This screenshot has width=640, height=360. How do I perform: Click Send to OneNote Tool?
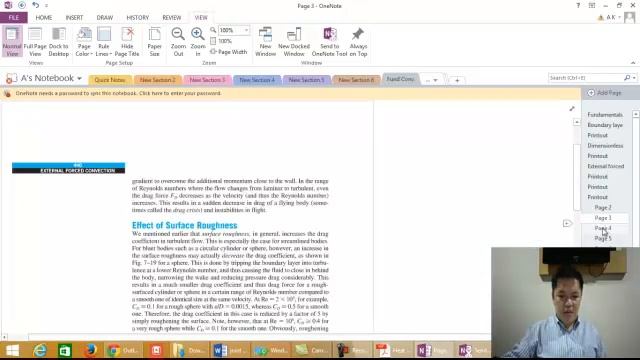click(329, 42)
